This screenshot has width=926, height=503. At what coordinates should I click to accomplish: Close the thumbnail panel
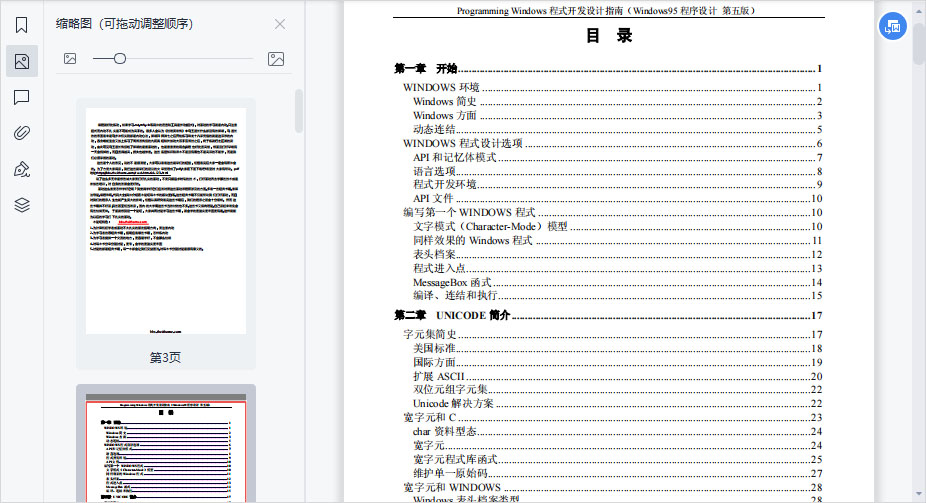tap(280, 24)
